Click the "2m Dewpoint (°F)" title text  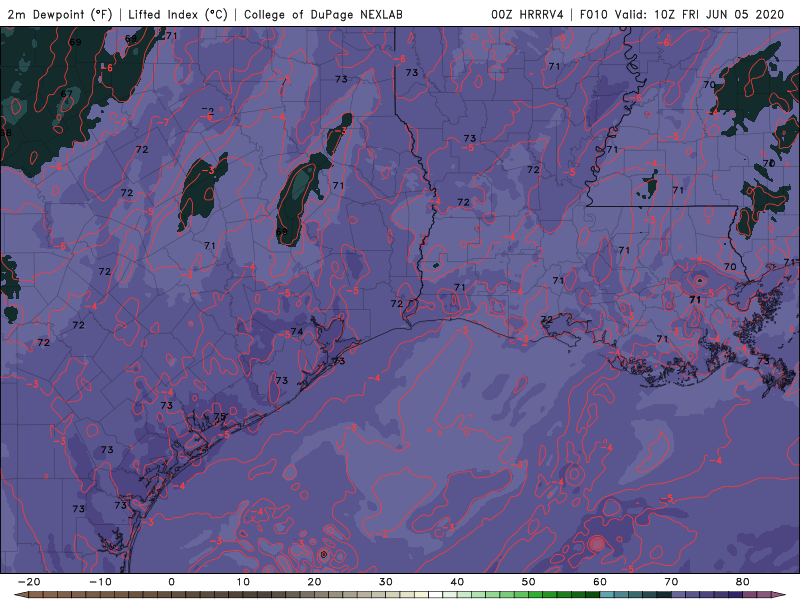pos(60,15)
